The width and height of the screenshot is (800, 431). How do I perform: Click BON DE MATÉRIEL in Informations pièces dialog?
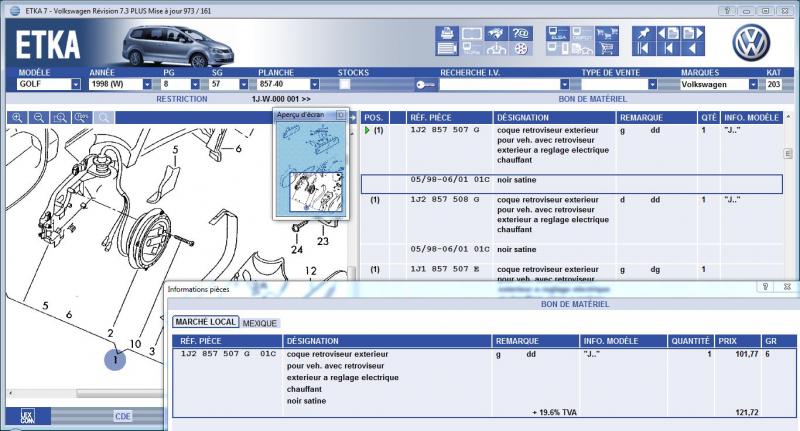coord(575,304)
